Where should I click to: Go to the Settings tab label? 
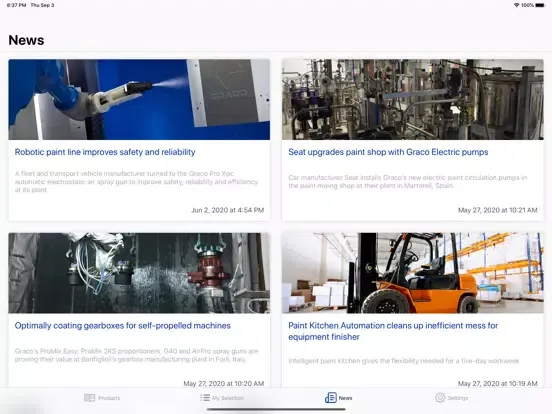click(x=458, y=398)
